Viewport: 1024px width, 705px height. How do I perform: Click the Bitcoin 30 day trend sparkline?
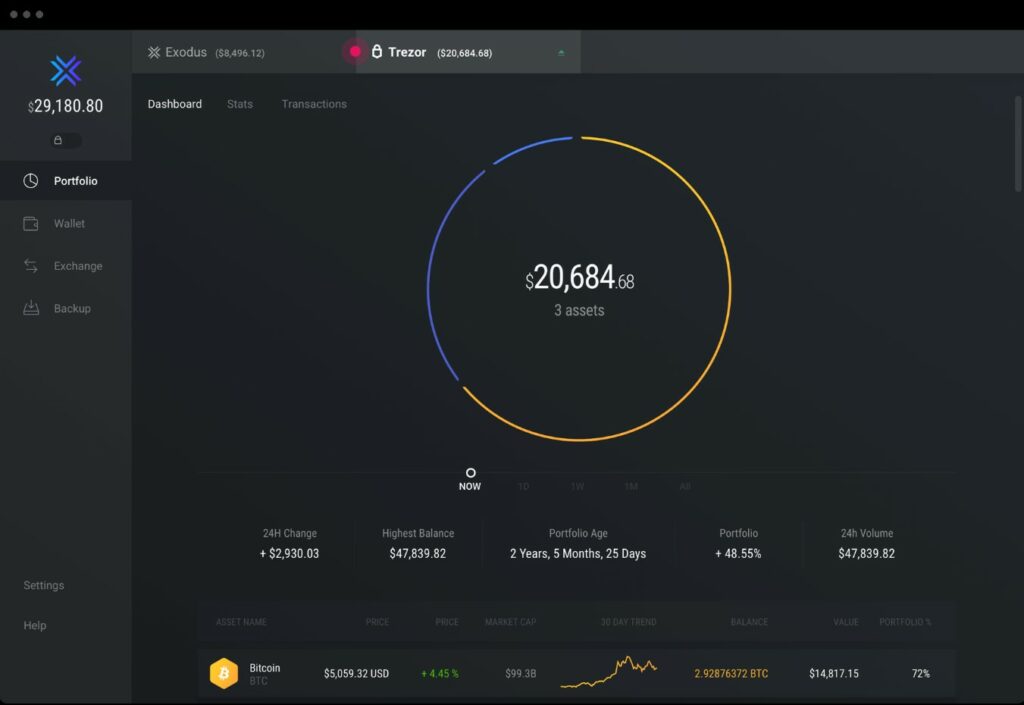coord(609,672)
